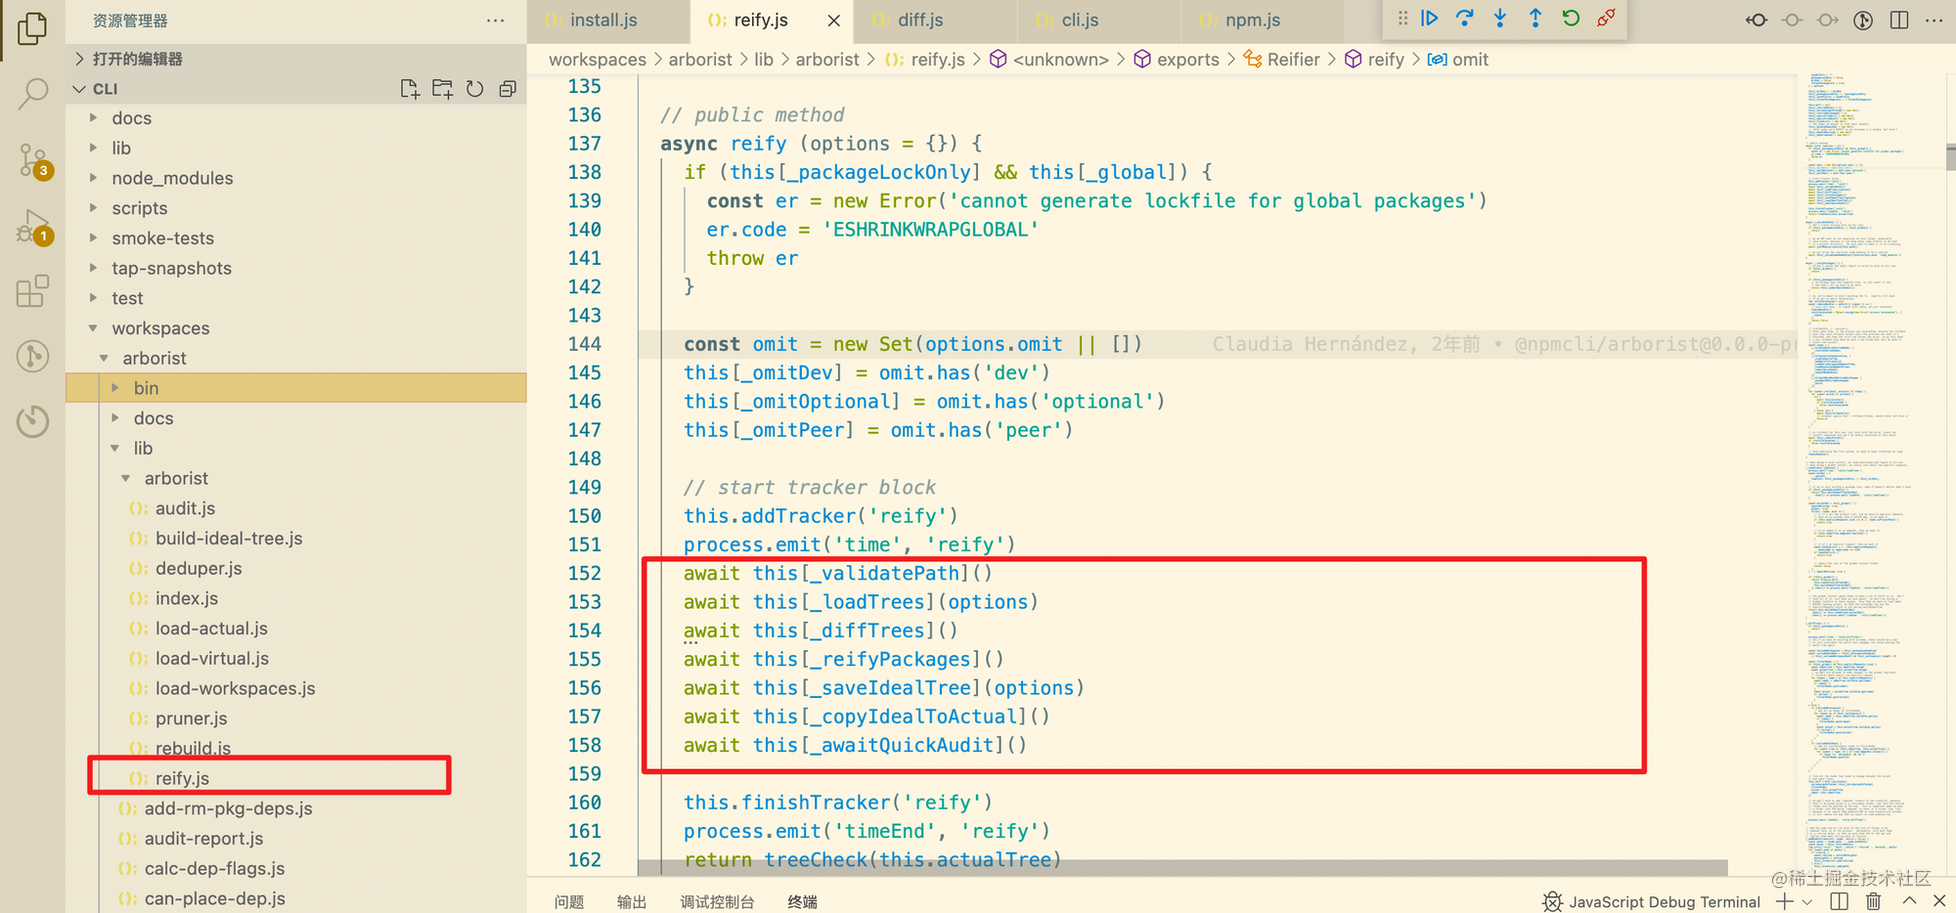This screenshot has height=913, width=1956.
Task: Open editor more actions ellipsis
Action: coord(1934,20)
